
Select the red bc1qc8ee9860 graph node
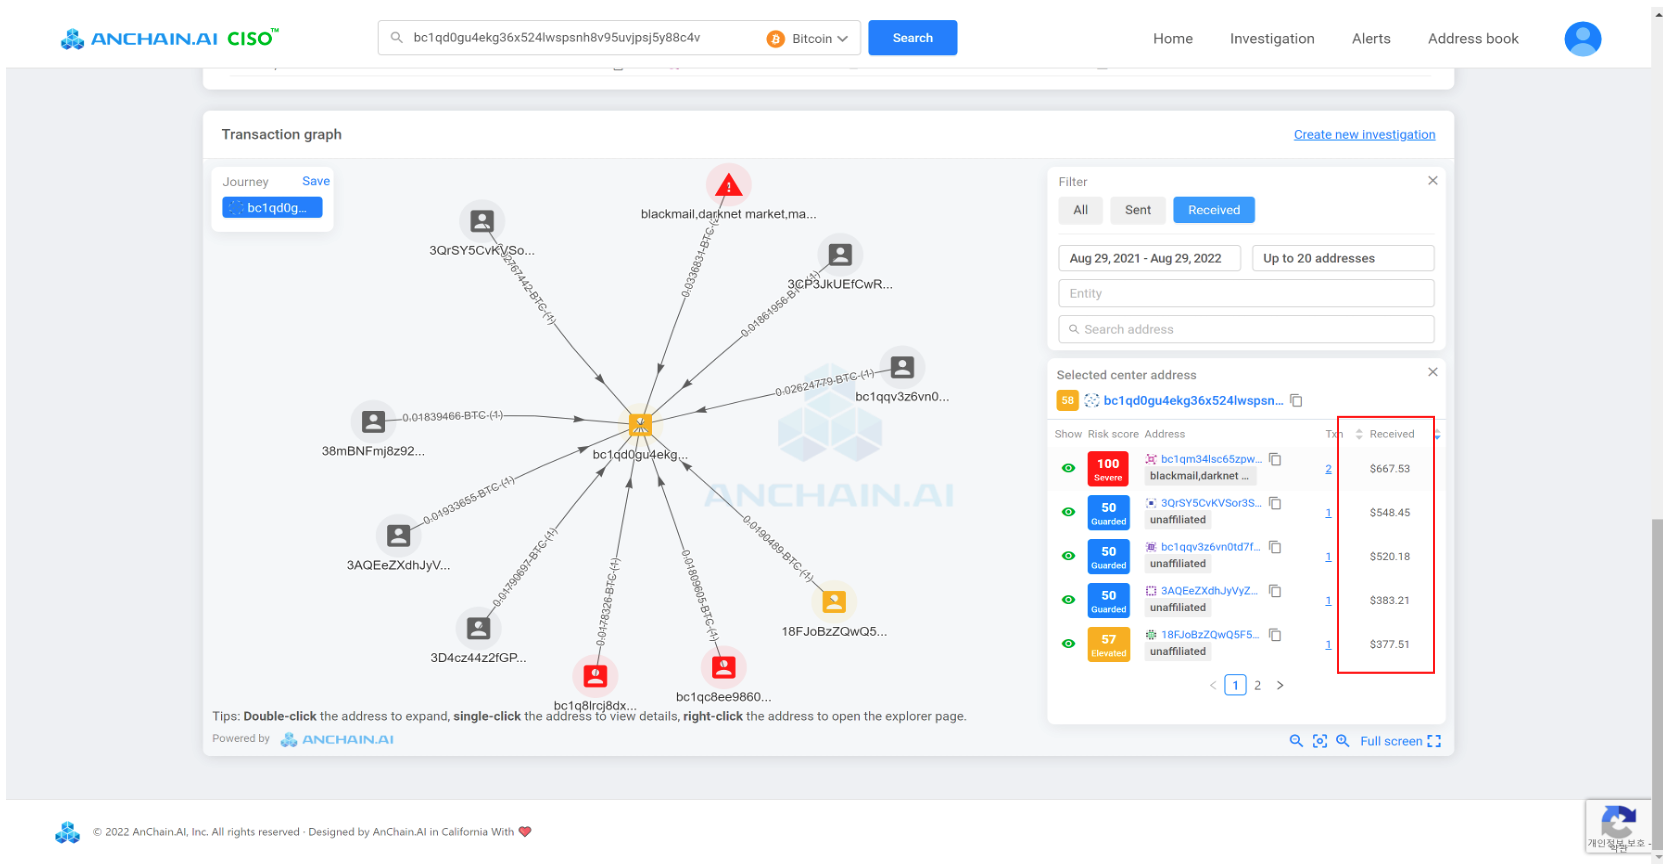click(723, 667)
